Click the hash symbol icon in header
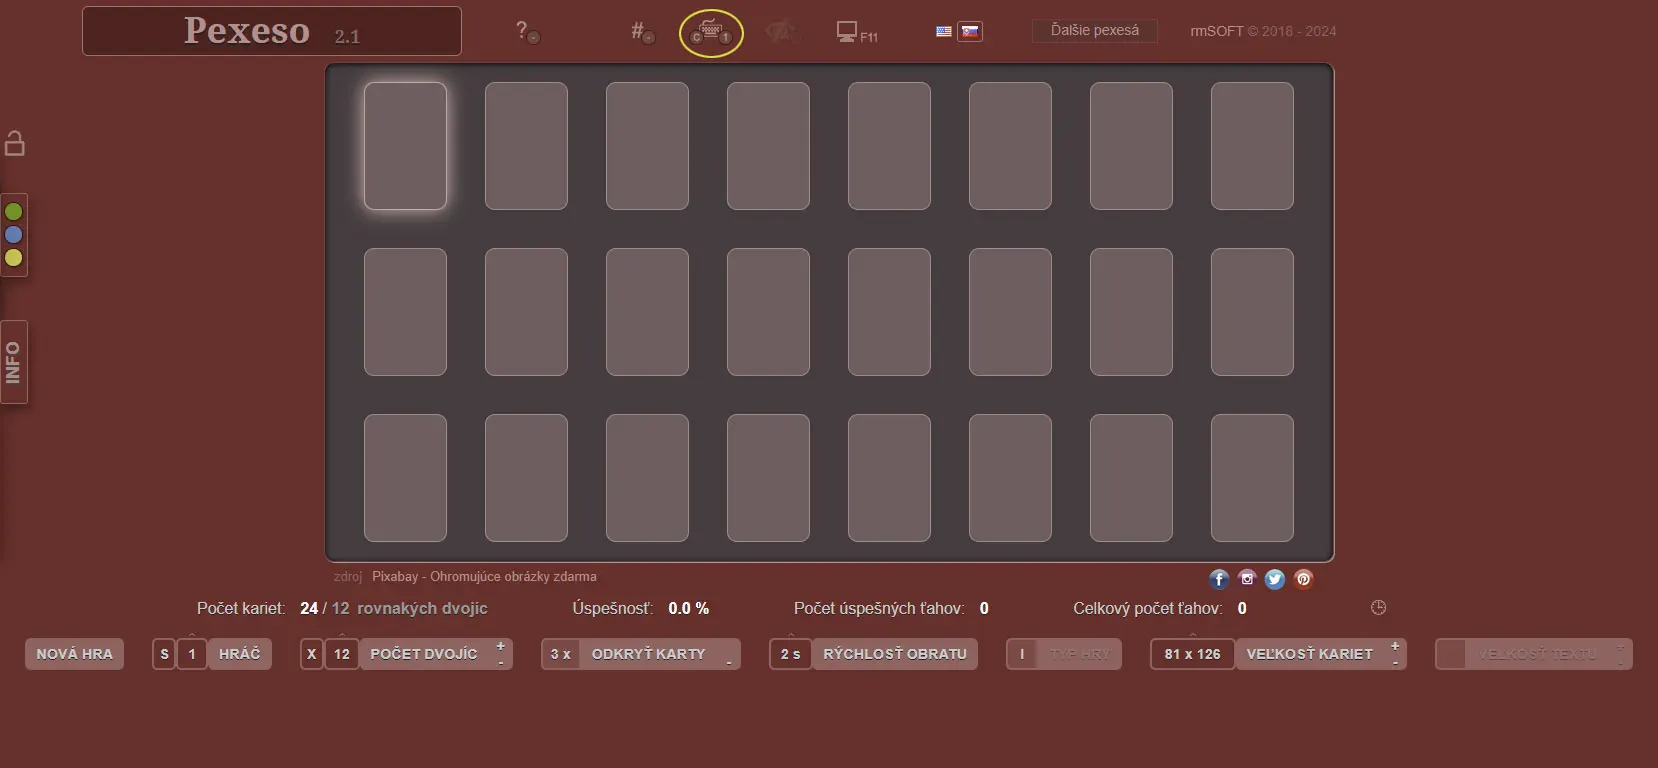 (640, 32)
